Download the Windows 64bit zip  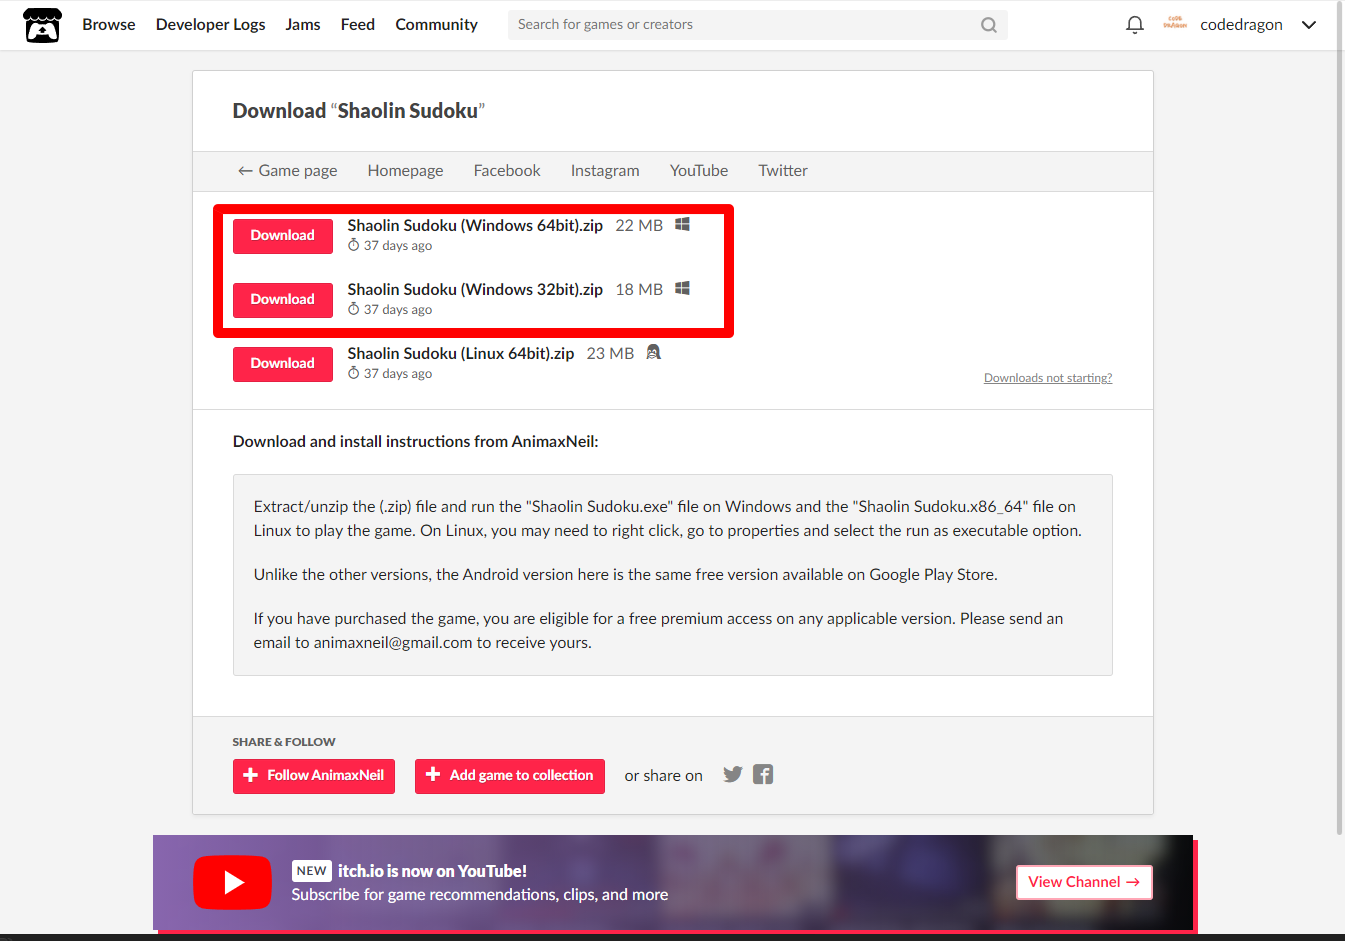[283, 236]
